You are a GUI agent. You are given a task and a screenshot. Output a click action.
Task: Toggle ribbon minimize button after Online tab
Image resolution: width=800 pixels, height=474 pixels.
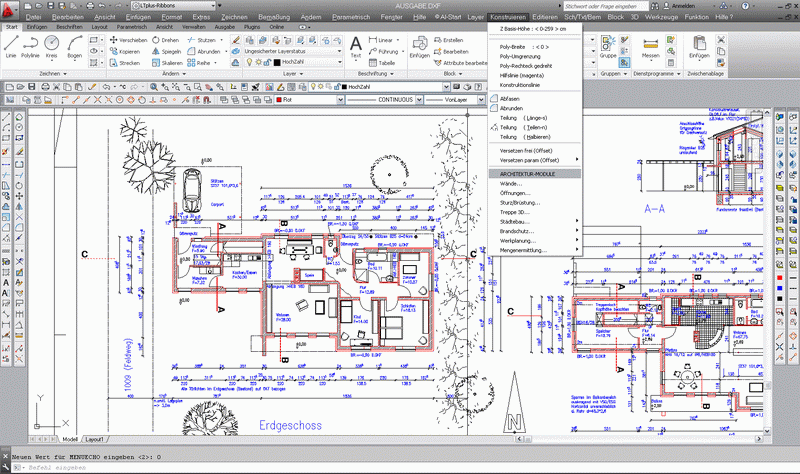303,27
